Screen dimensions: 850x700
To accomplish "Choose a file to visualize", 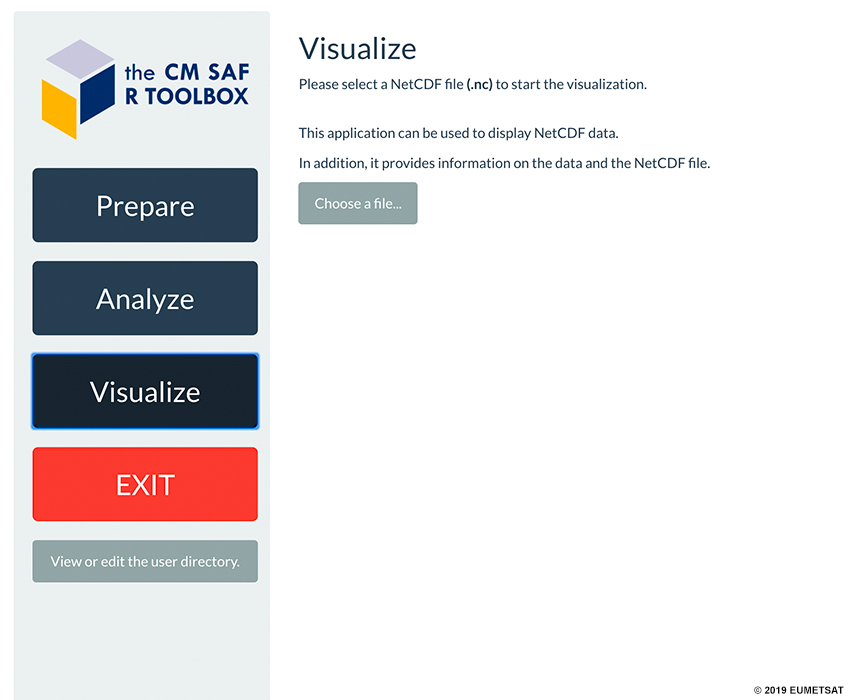I will (358, 203).
